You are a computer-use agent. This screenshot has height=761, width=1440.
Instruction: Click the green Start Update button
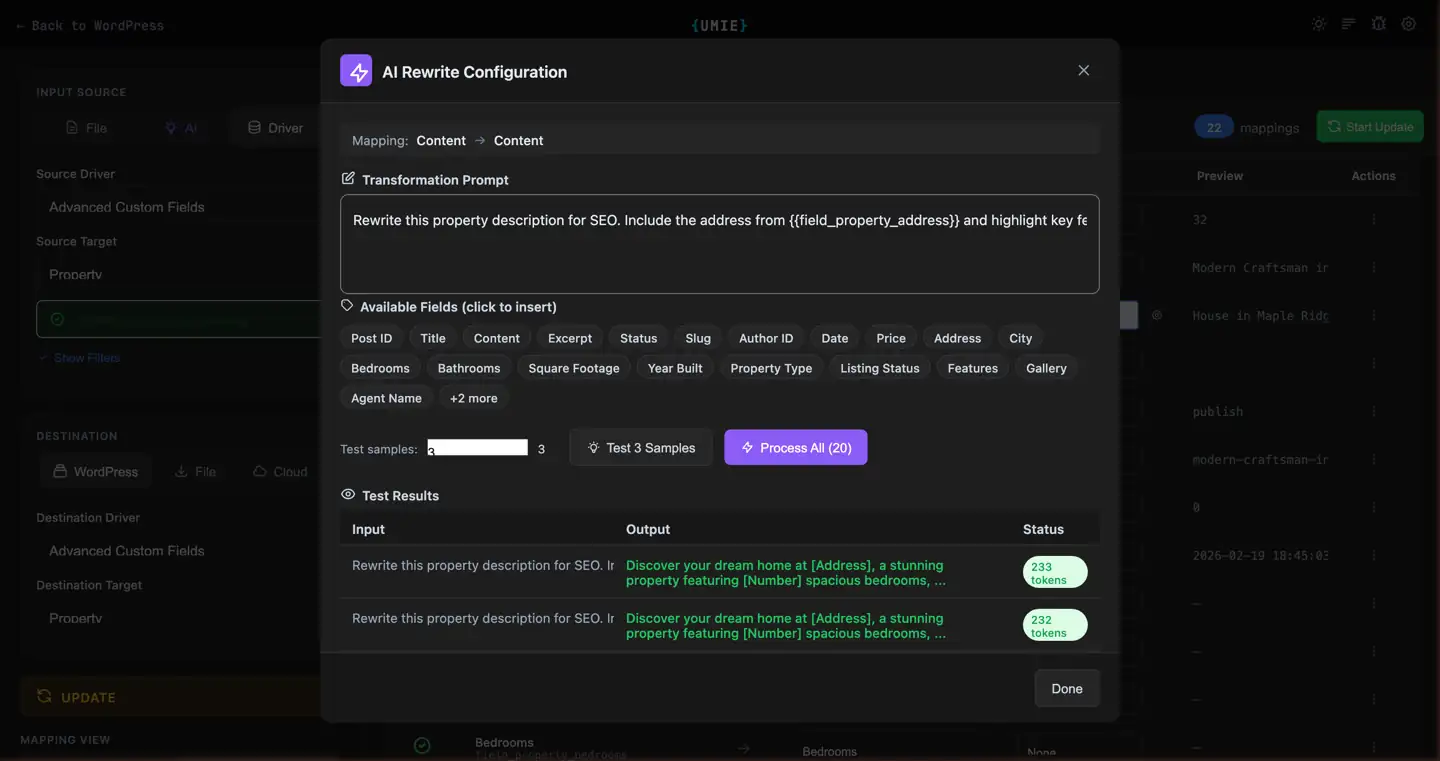(1370, 127)
